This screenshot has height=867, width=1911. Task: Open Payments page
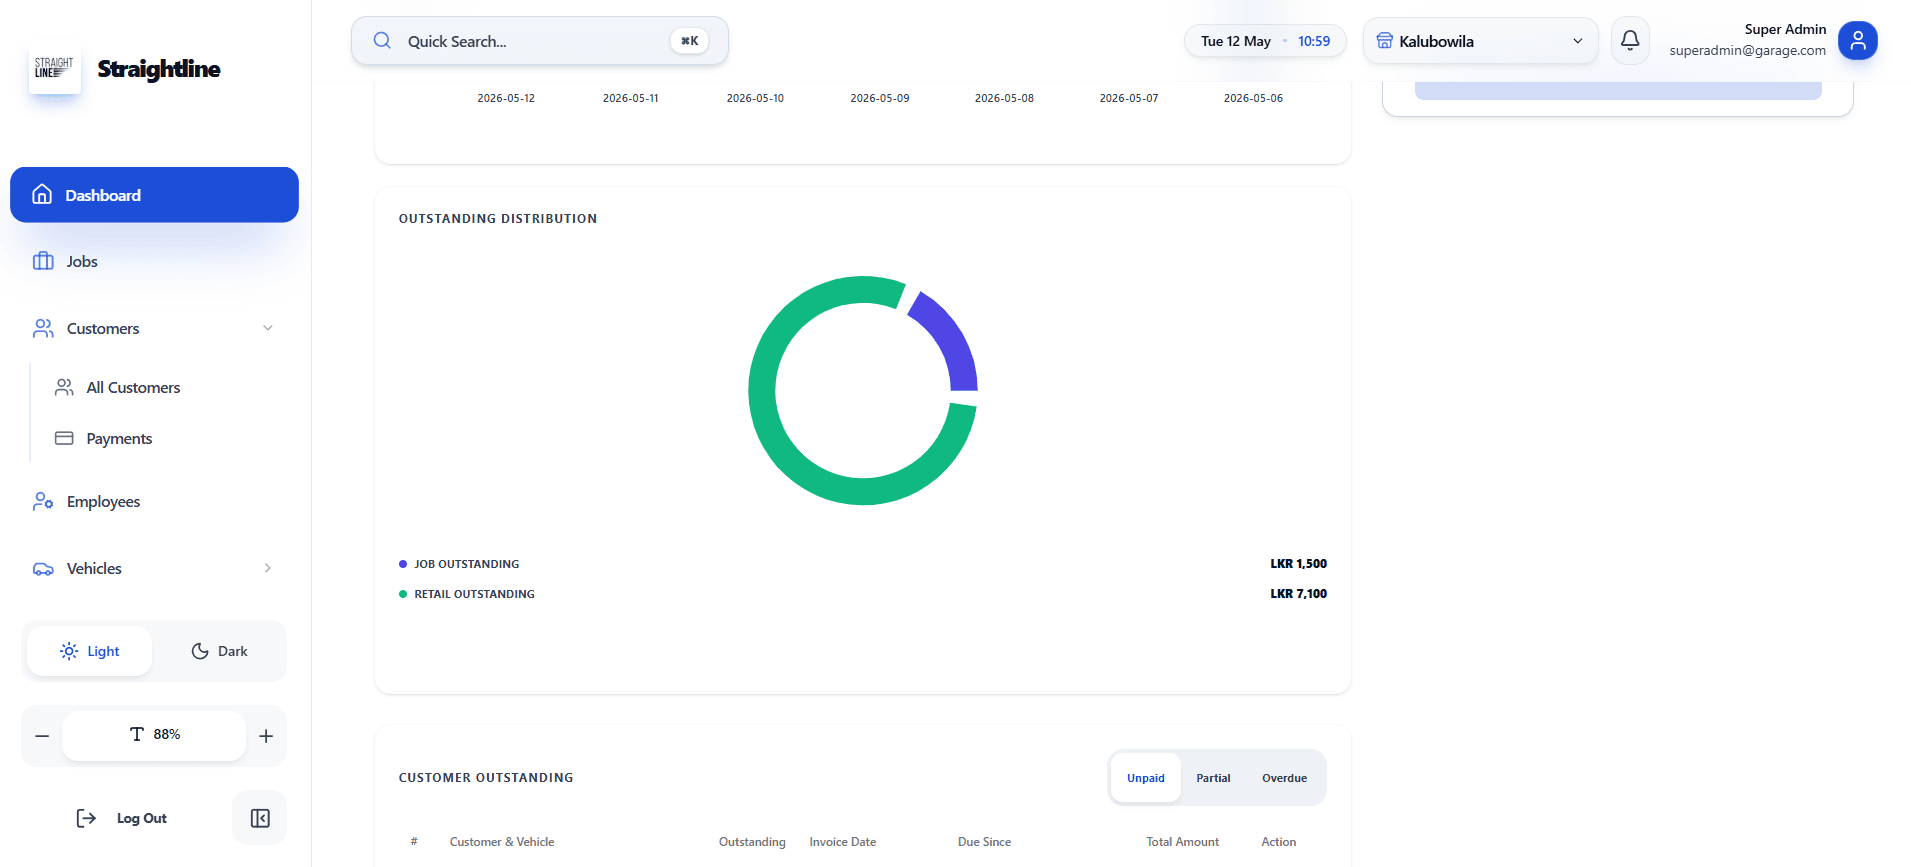[119, 438]
